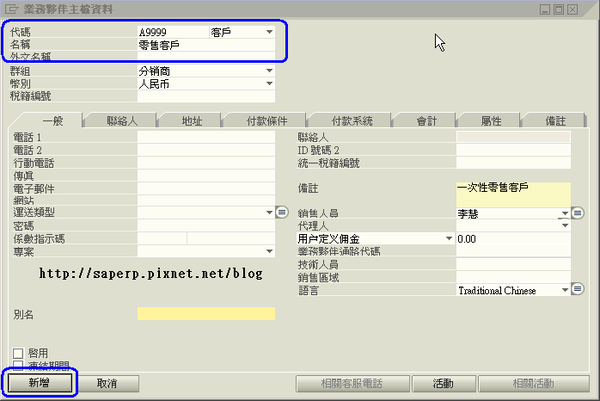This screenshot has height=401, width=600.
Task: Click the 語言 detail icon beside Traditional Chinese
Action: click(577, 289)
